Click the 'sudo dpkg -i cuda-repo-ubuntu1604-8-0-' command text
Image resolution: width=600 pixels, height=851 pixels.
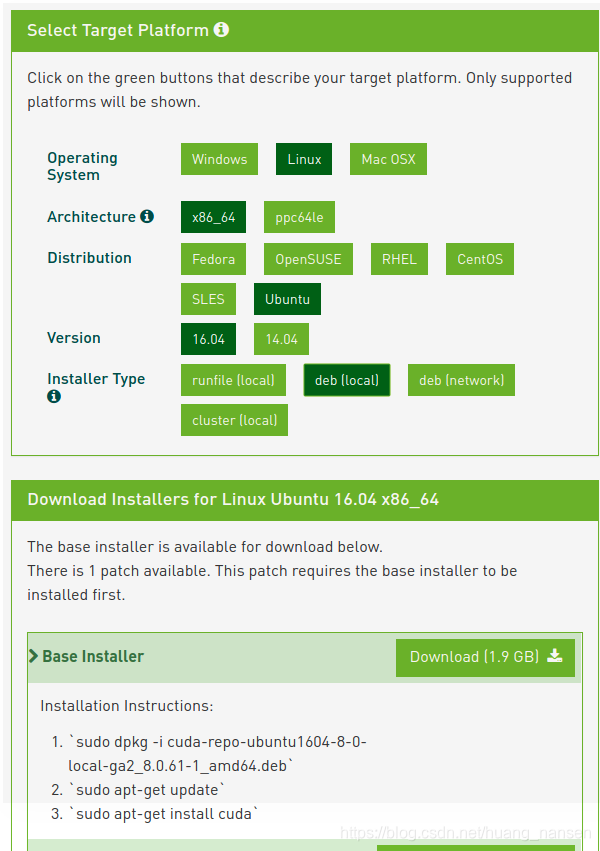coord(218,742)
